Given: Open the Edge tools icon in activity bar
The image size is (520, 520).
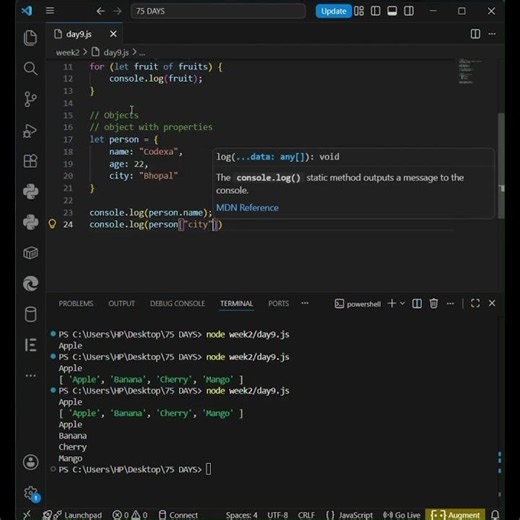Looking at the screenshot, I should coord(30,284).
